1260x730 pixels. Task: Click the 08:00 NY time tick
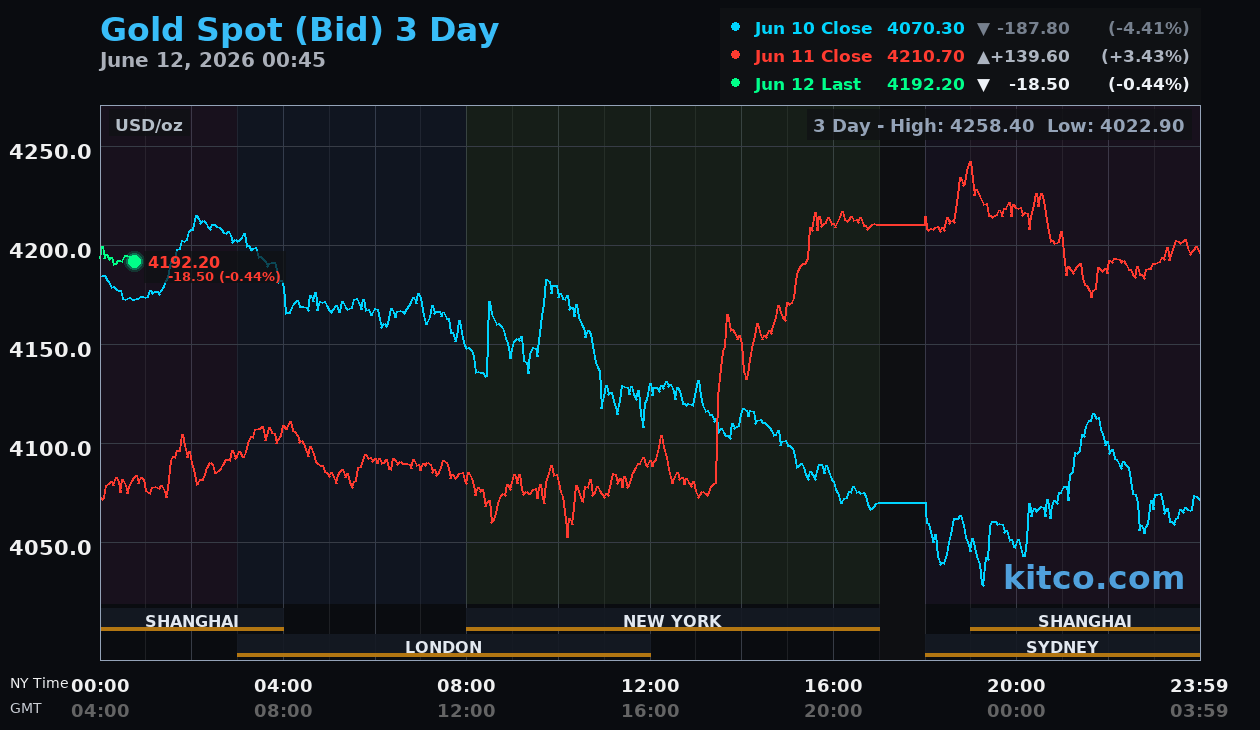tap(467, 686)
